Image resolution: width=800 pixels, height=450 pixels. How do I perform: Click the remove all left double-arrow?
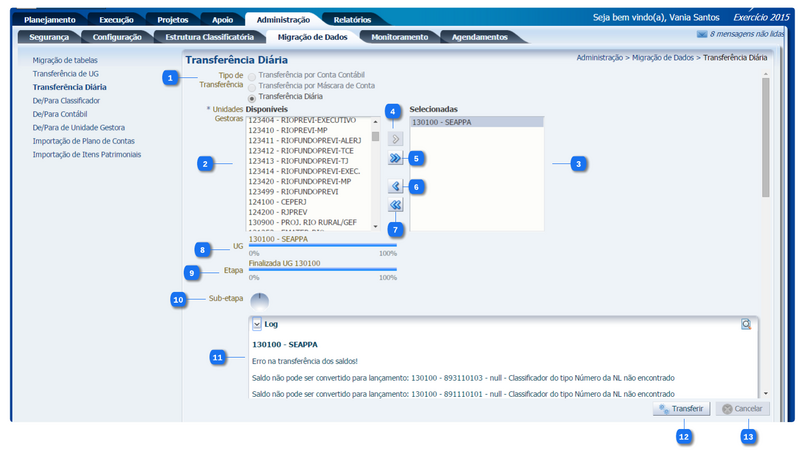(395, 205)
